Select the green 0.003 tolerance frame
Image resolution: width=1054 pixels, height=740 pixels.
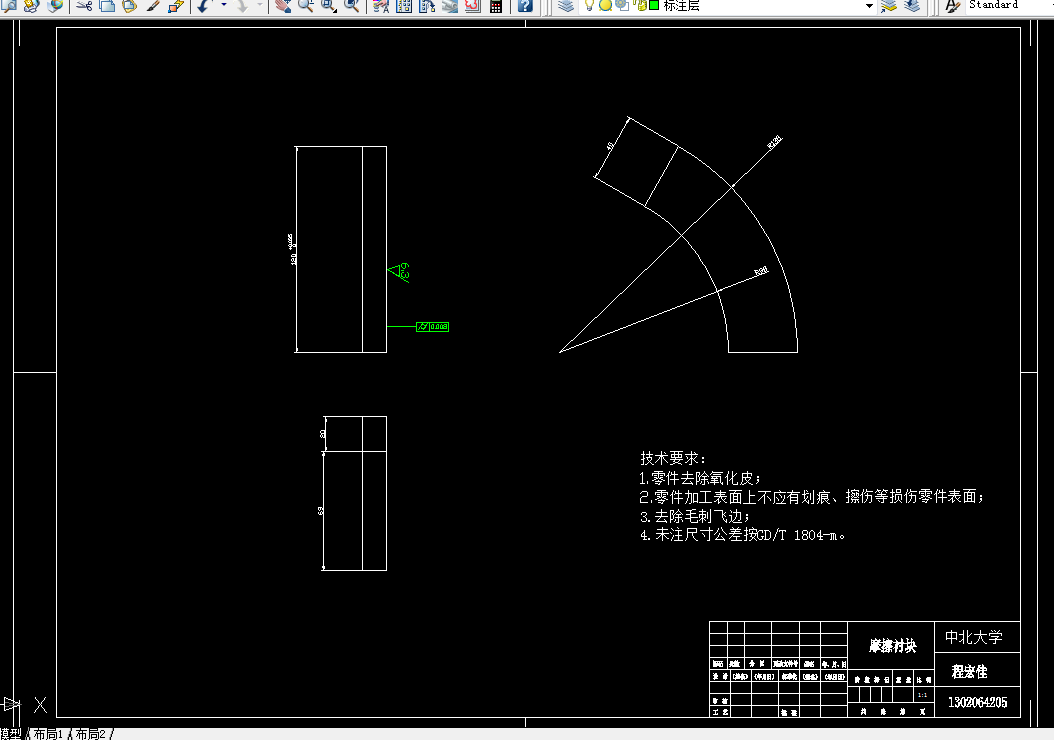point(432,327)
